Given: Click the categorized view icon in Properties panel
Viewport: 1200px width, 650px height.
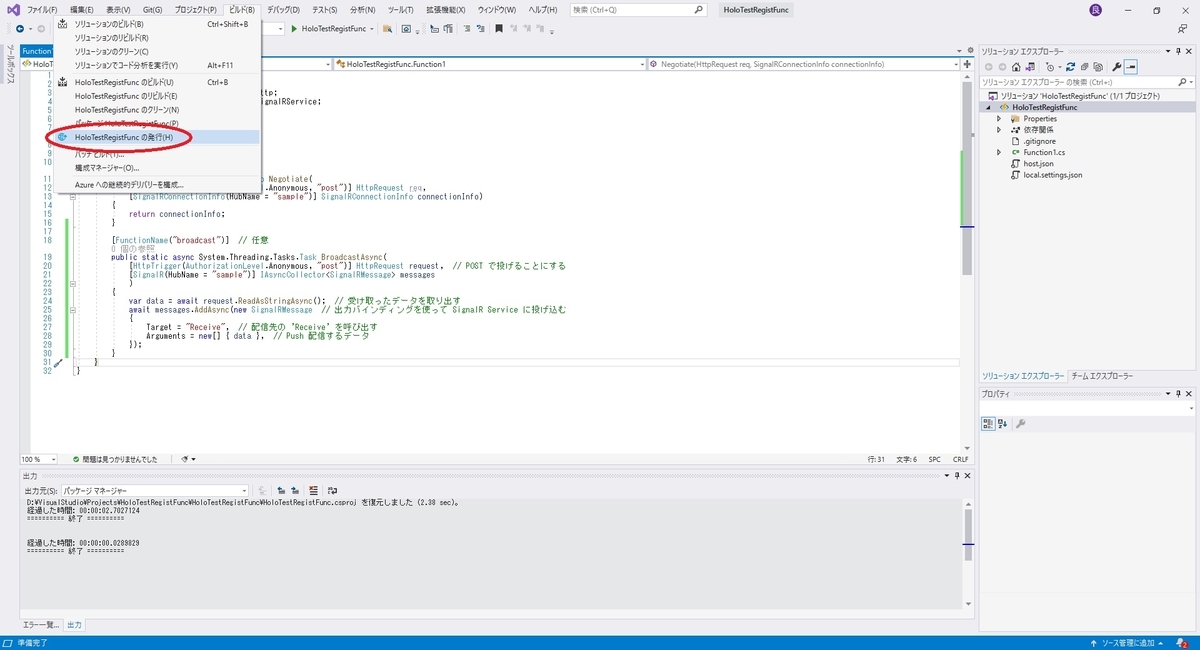Looking at the screenshot, I should (988, 424).
